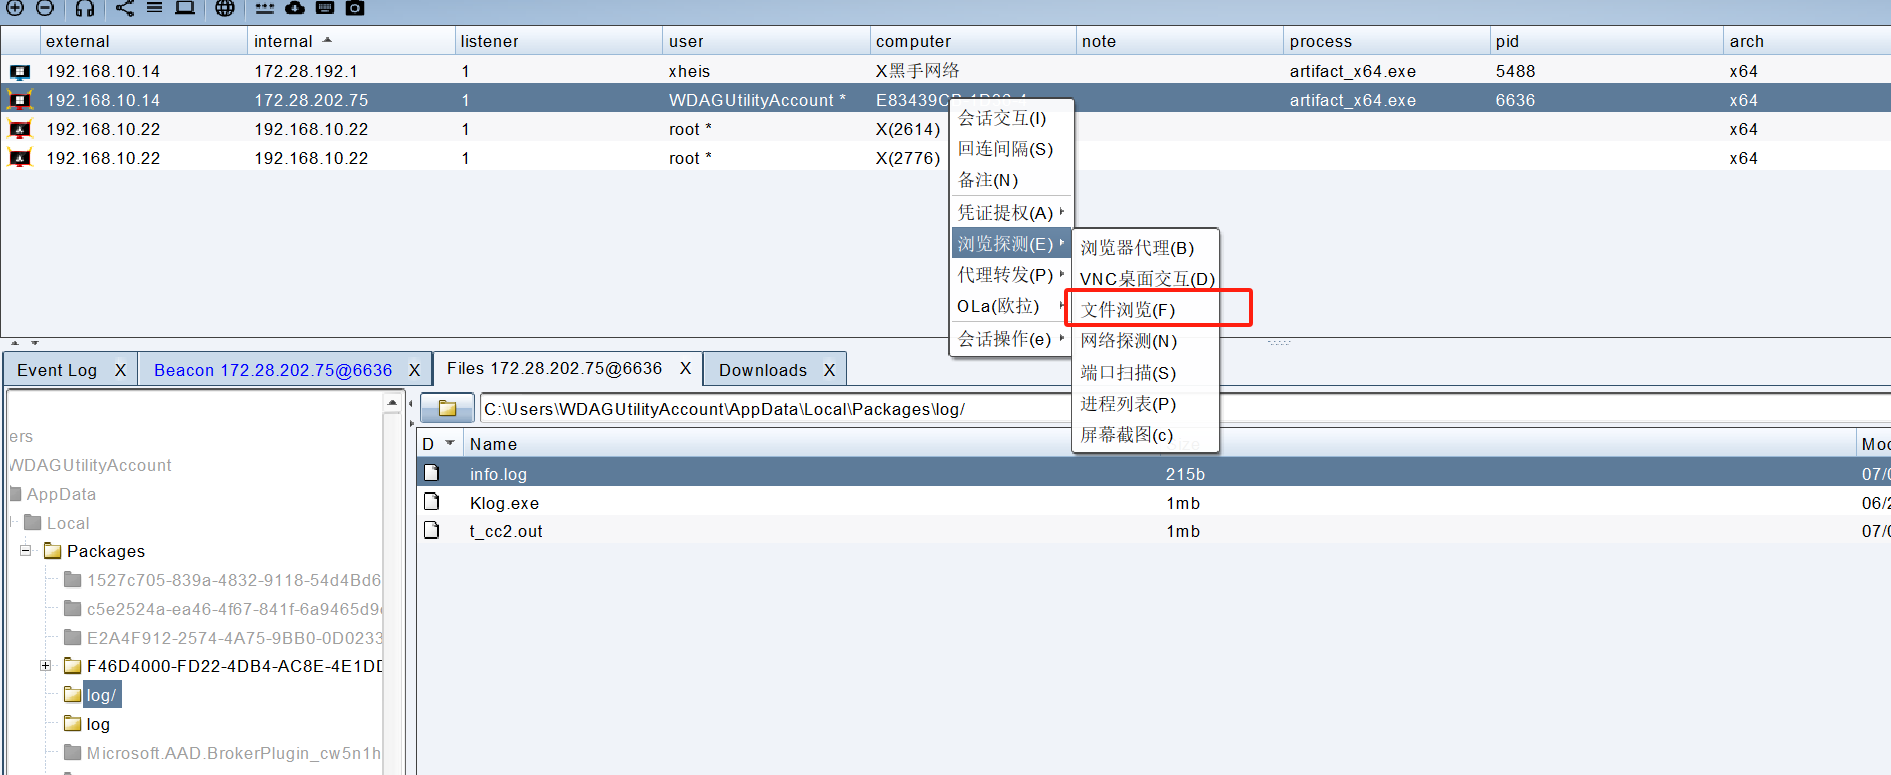The image size is (1891, 775).
Task: Select 屏幕截图(c) in the submenu
Action: pos(1145,434)
